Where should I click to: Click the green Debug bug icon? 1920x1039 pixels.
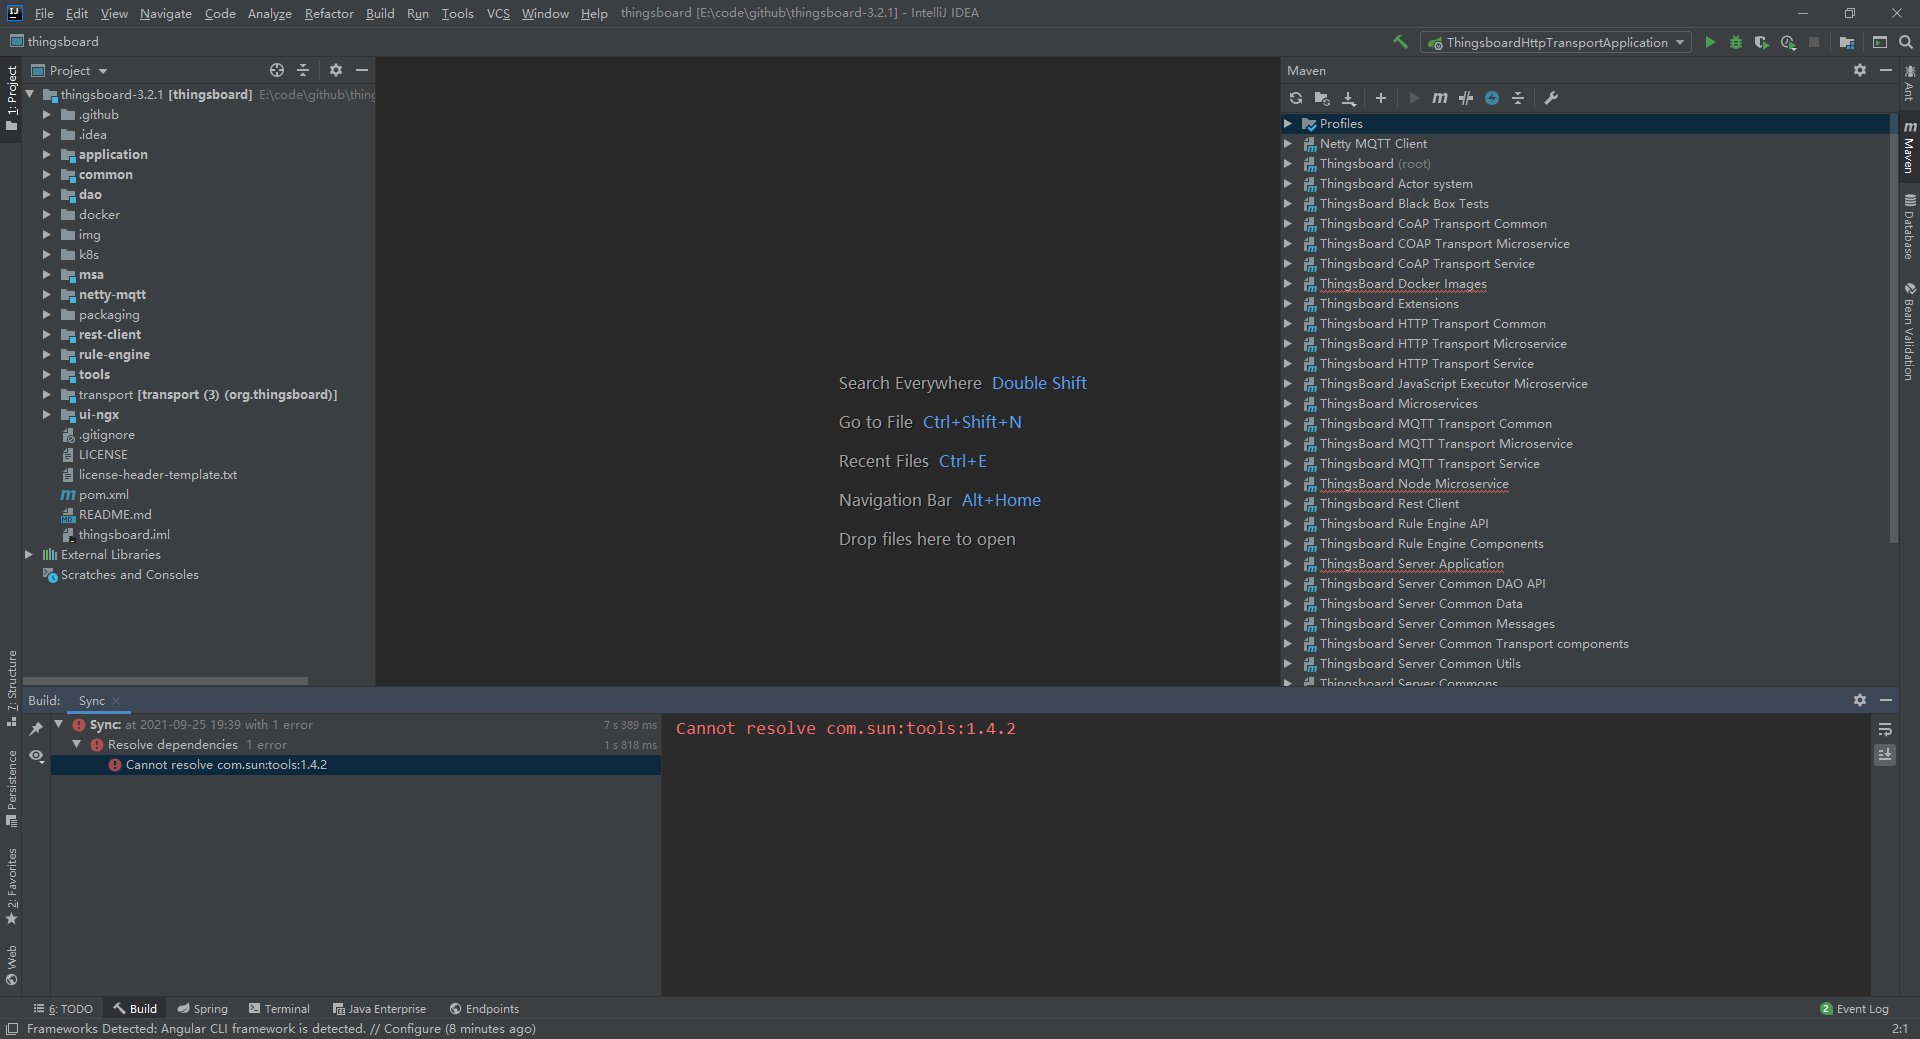tap(1736, 42)
